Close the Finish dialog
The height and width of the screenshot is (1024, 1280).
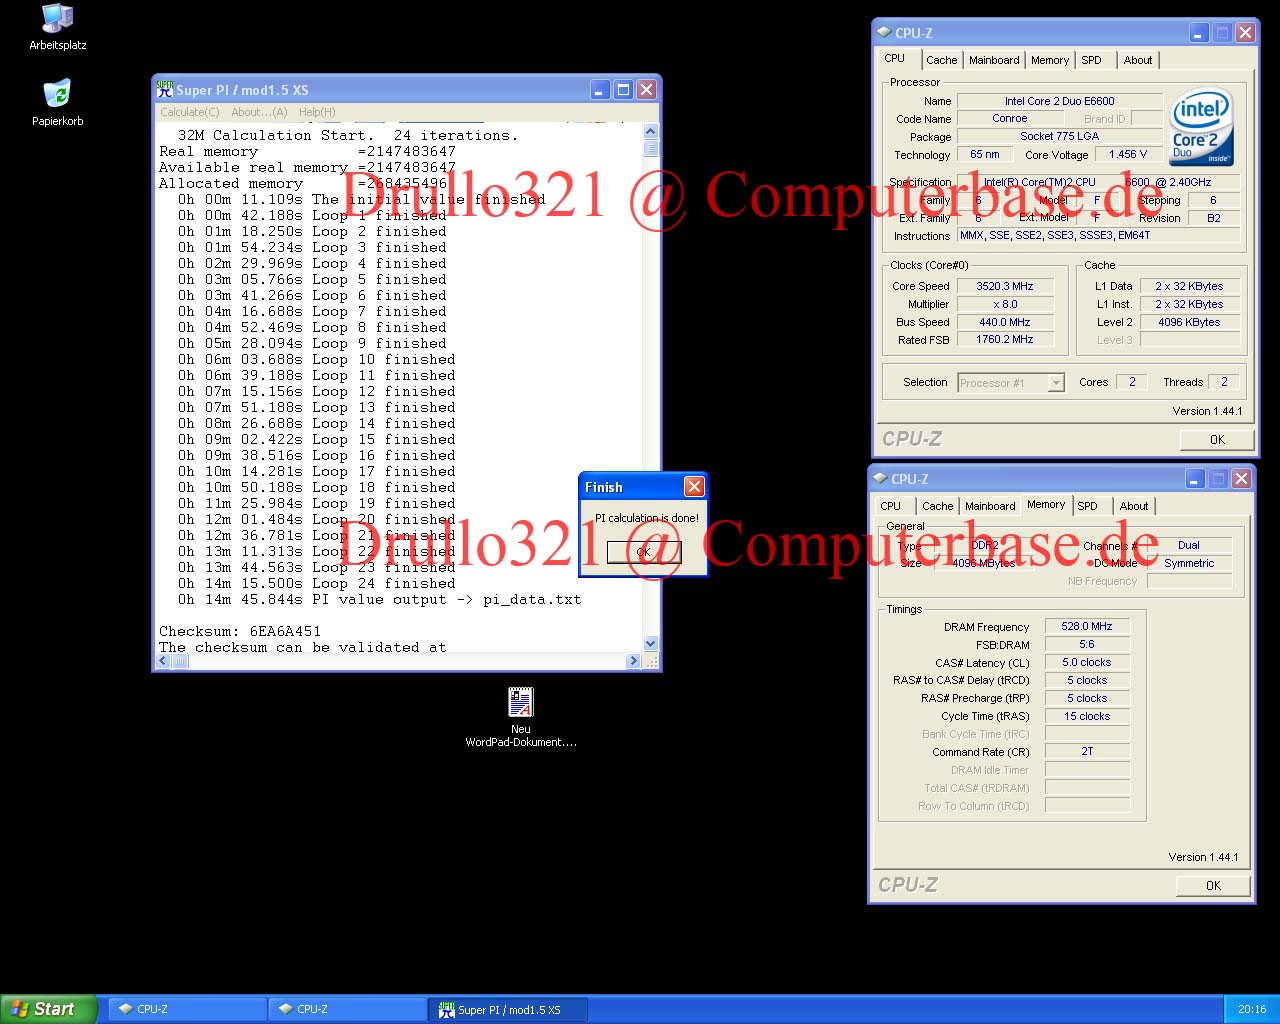pyautogui.click(x=694, y=487)
